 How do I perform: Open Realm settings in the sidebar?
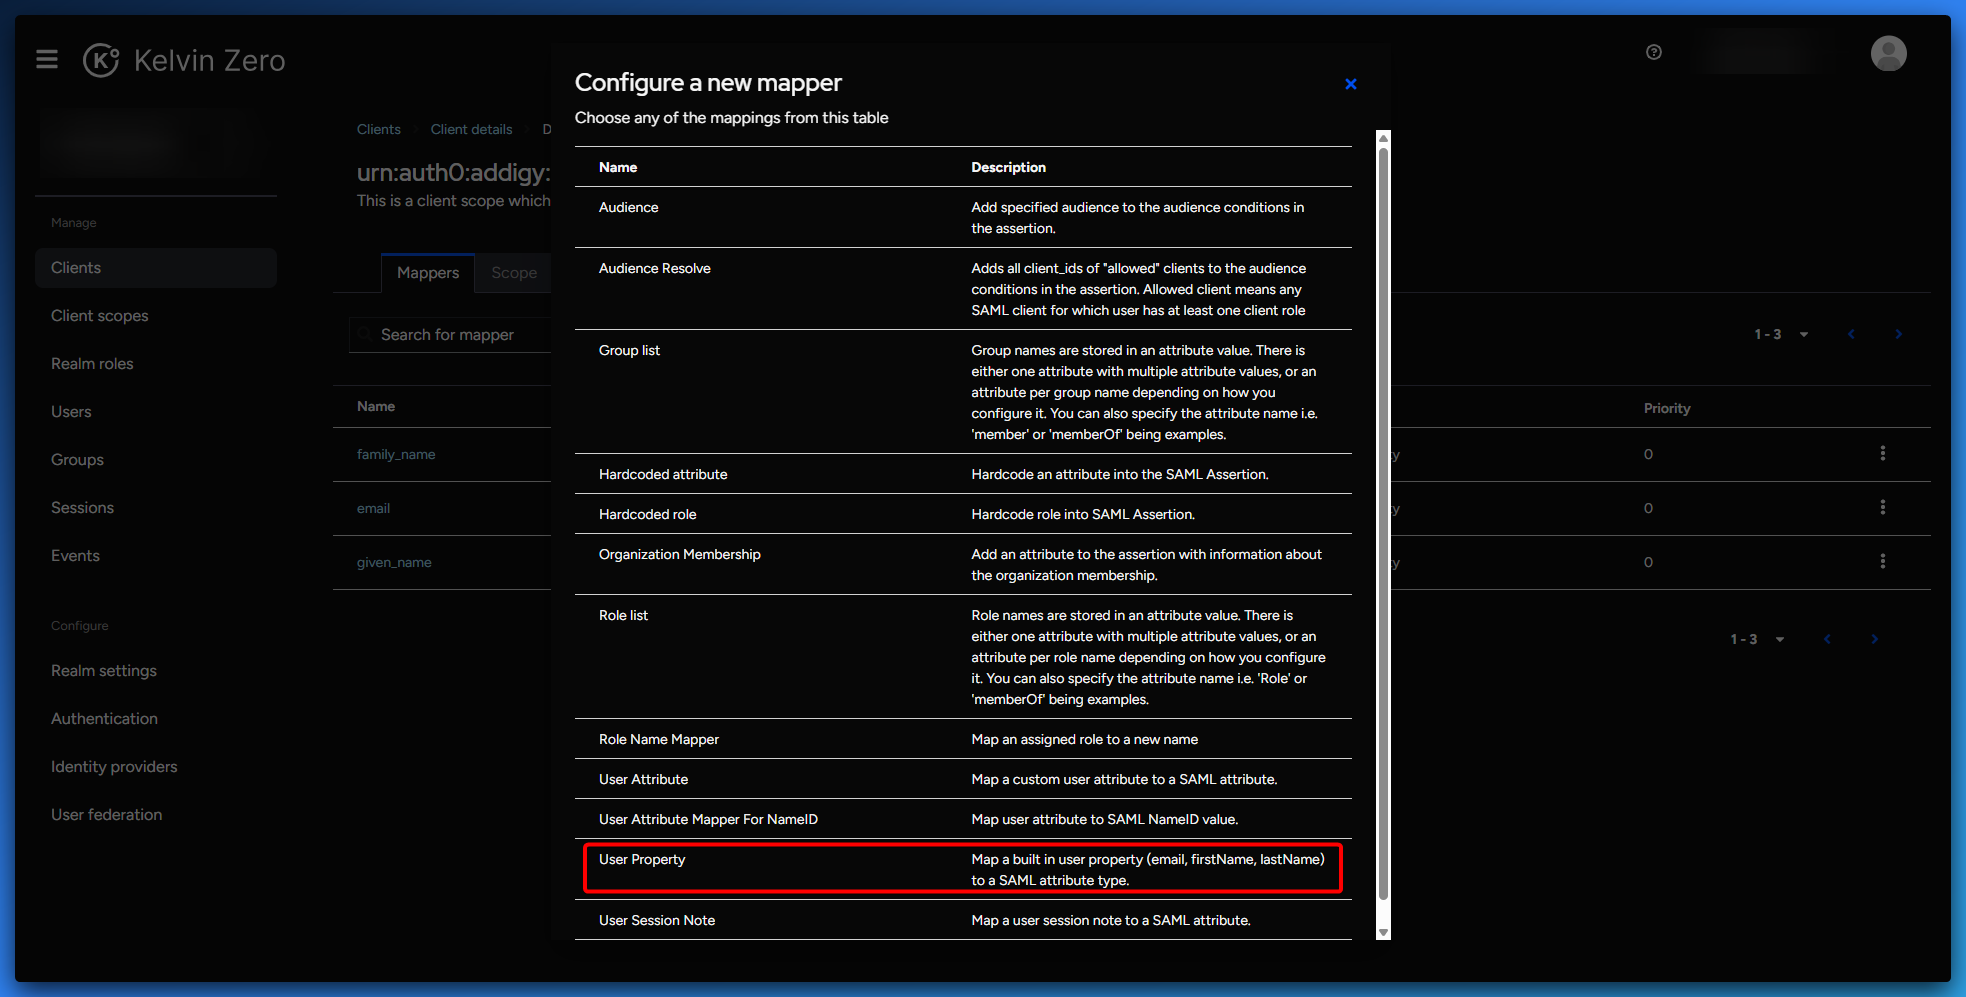click(x=156, y=671)
